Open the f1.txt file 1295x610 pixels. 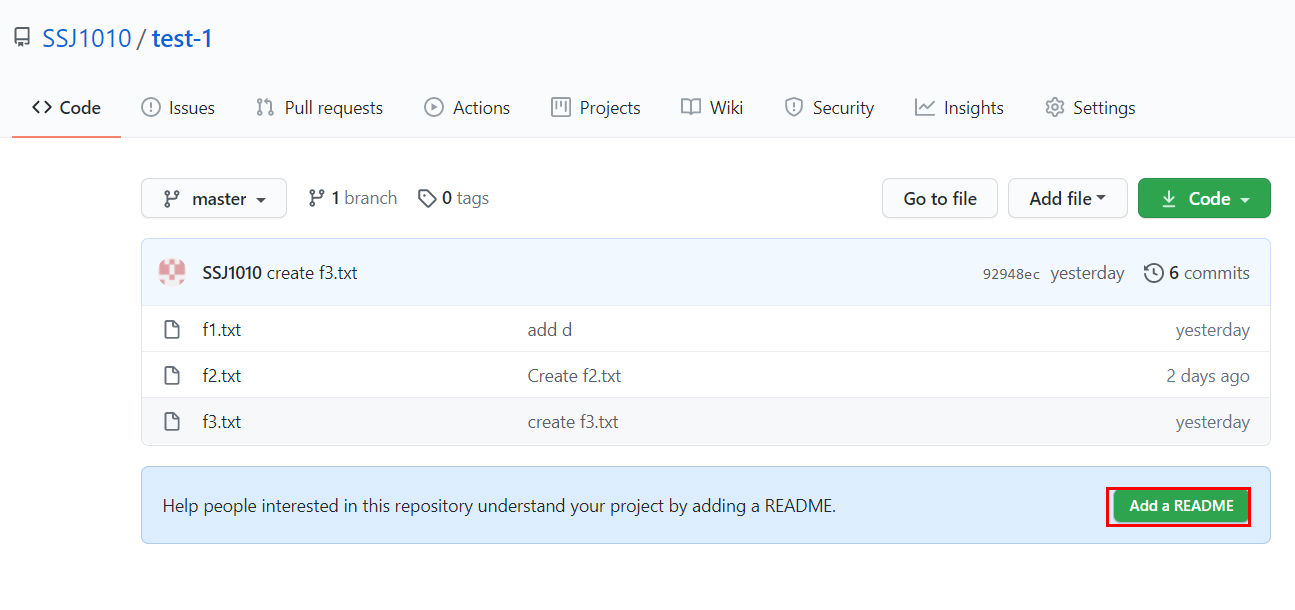coord(221,330)
